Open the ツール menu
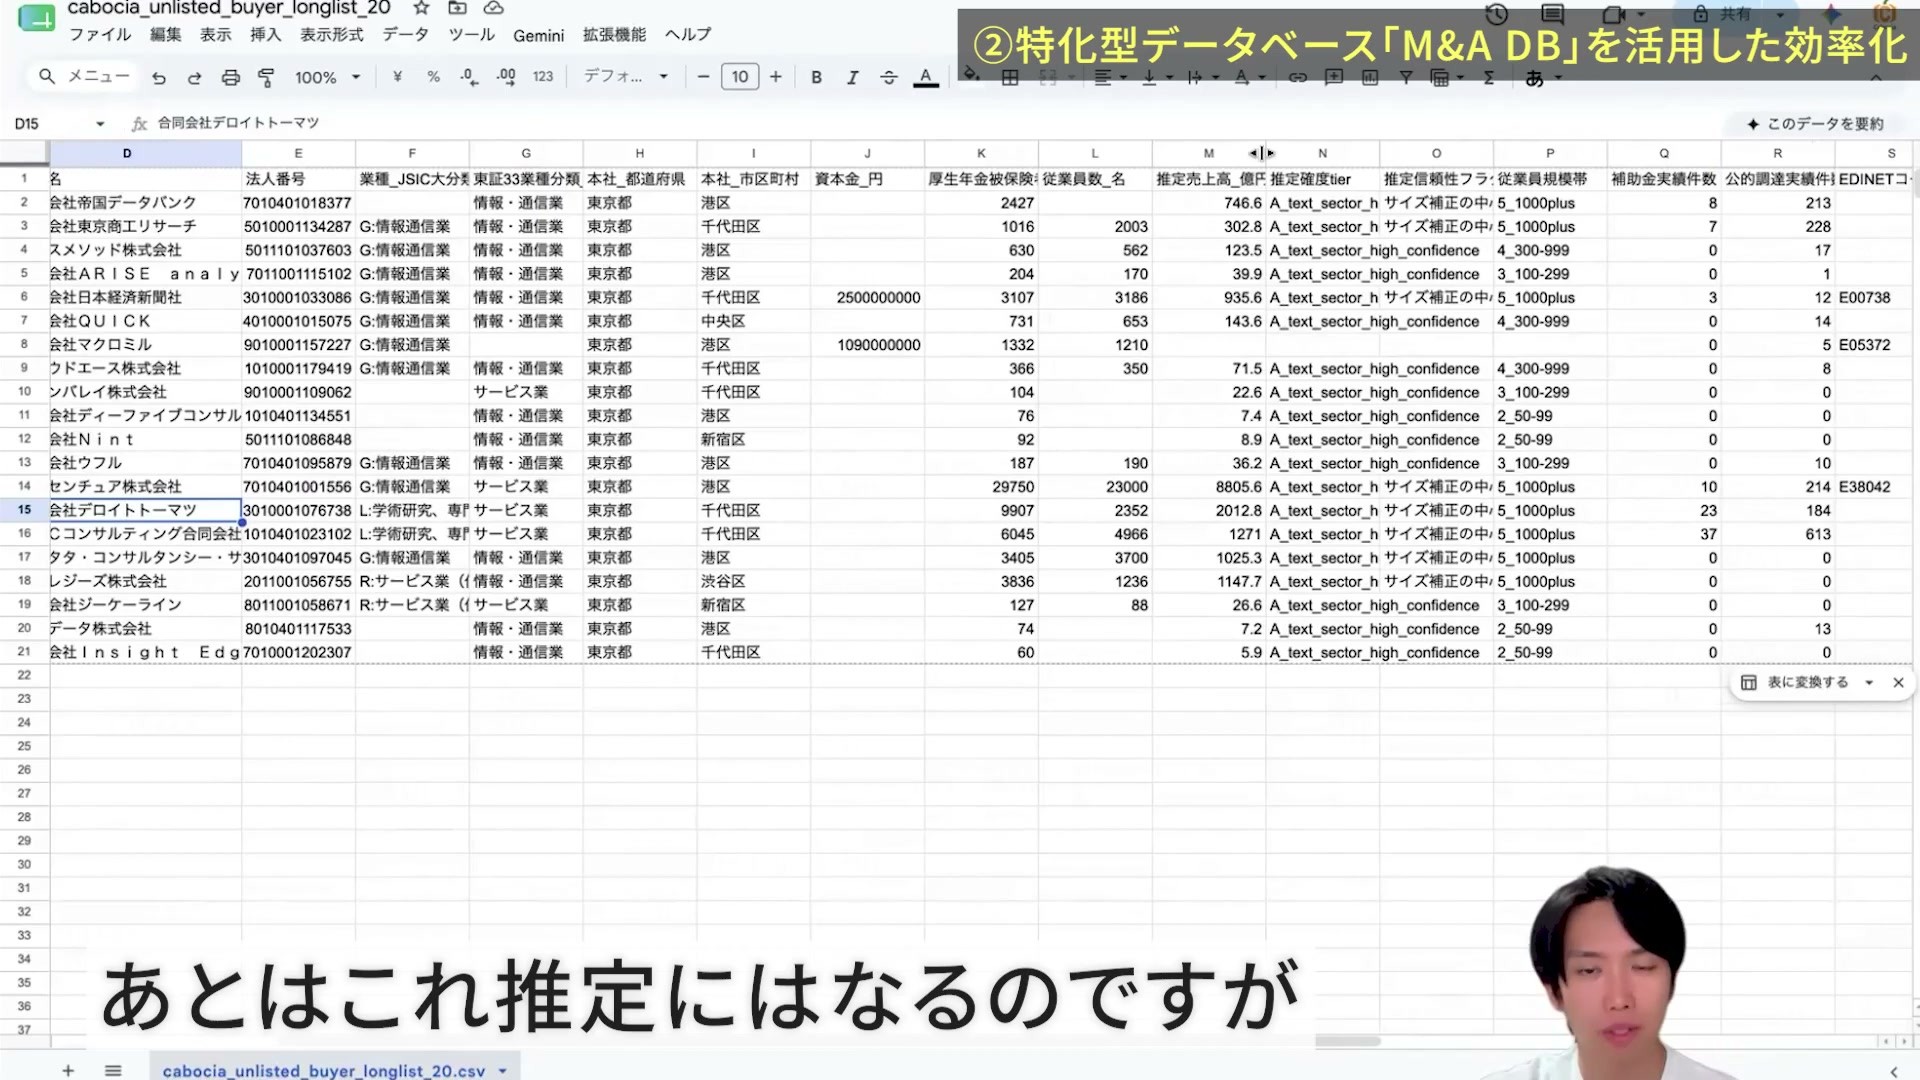This screenshot has height=1080, width=1920. tap(471, 35)
